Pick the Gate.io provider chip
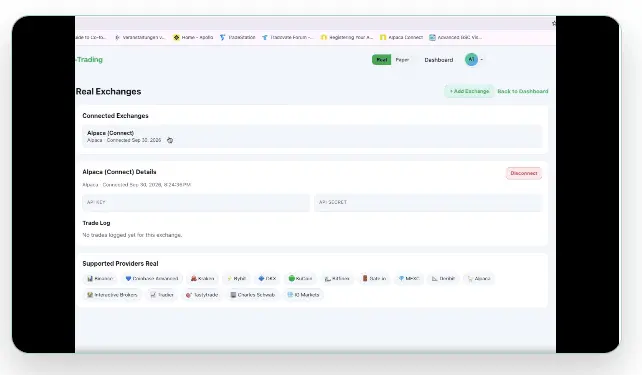Viewport: 642px width, 375px height. pyautogui.click(x=374, y=278)
